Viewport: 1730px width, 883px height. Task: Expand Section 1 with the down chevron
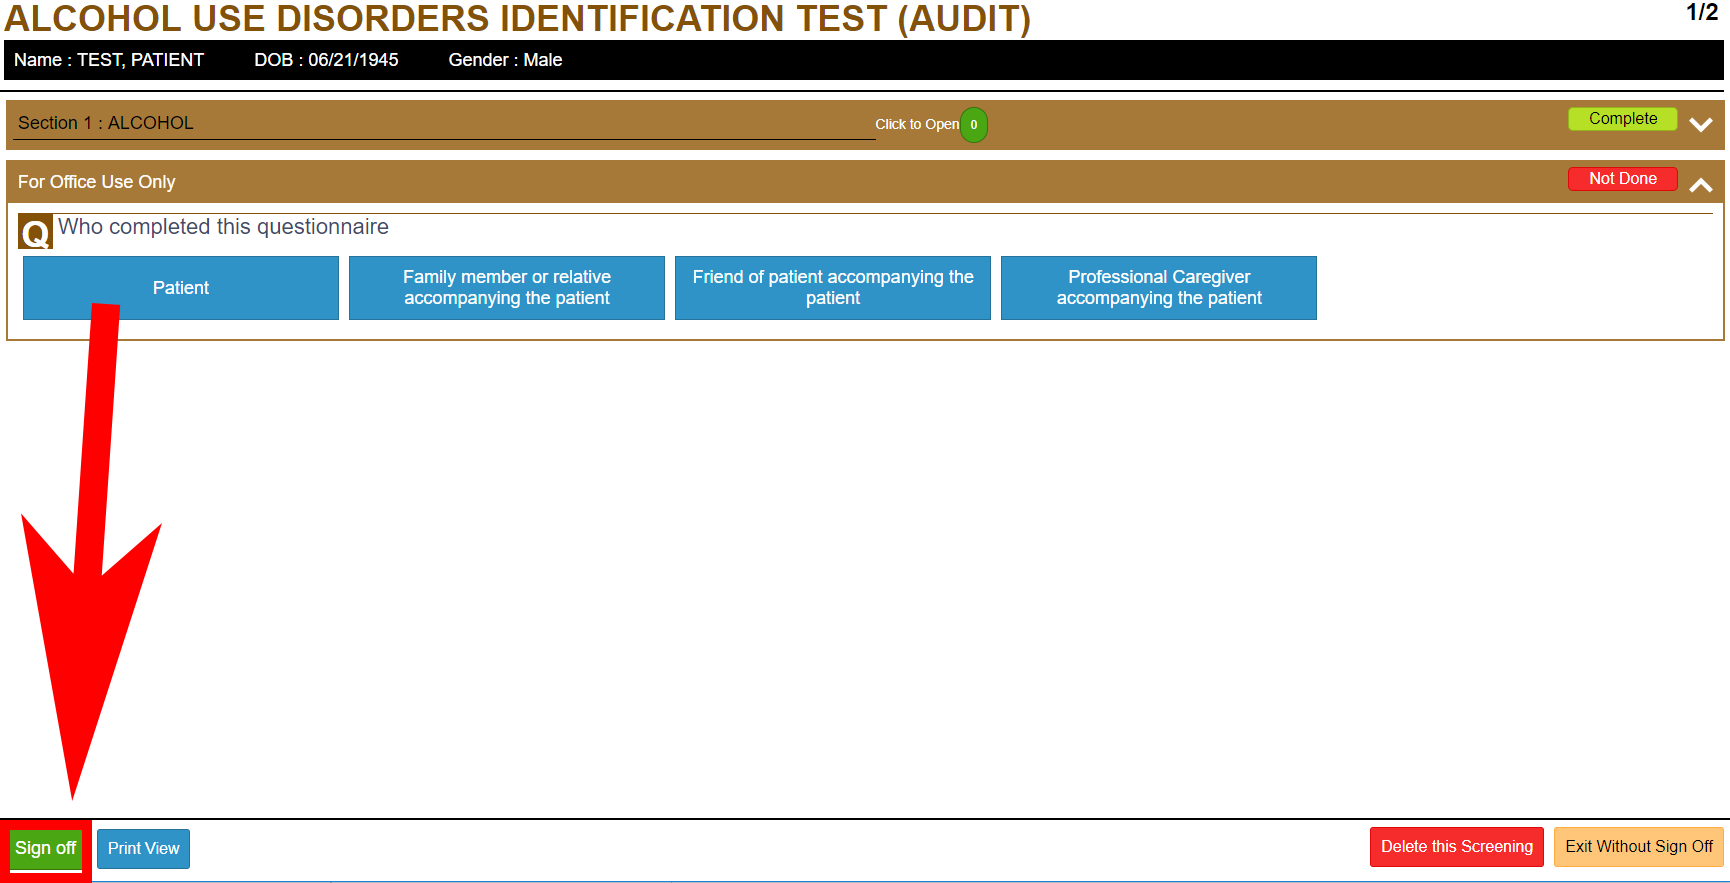point(1700,125)
